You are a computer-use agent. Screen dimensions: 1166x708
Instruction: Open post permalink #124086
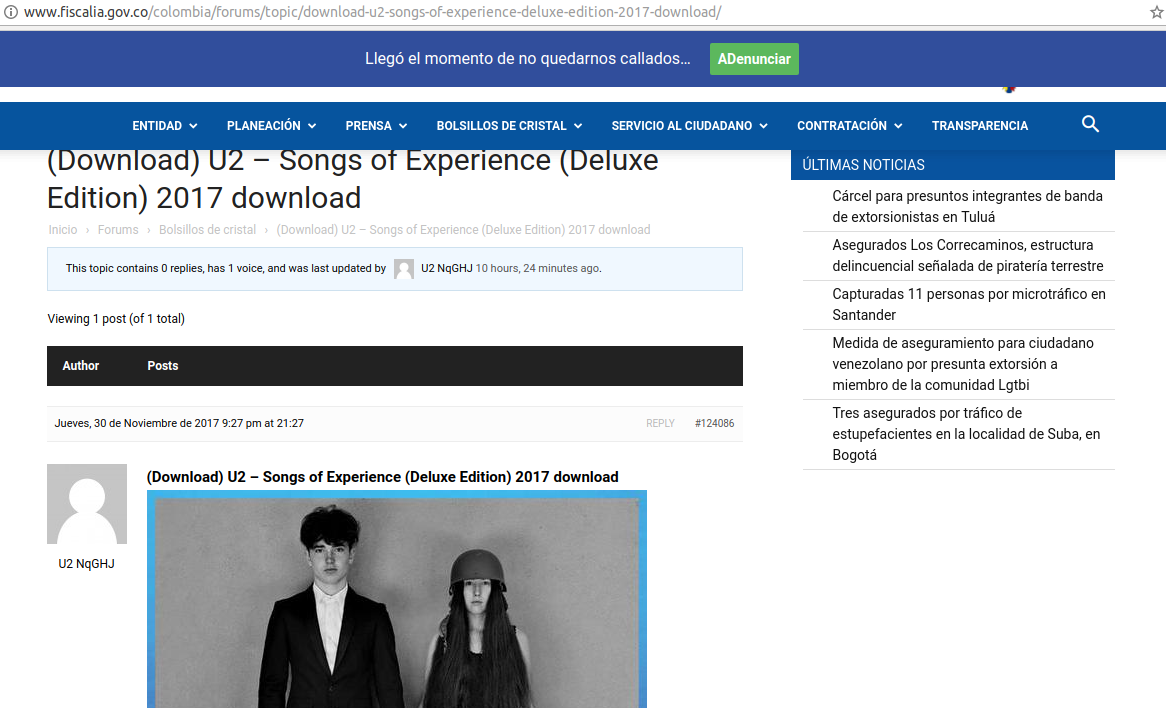(x=714, y=423)
